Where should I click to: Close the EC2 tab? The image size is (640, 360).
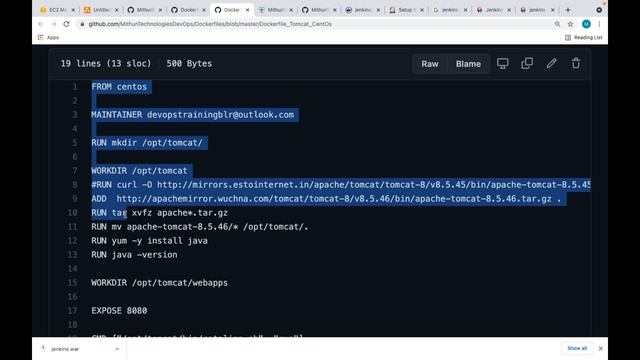73,10
